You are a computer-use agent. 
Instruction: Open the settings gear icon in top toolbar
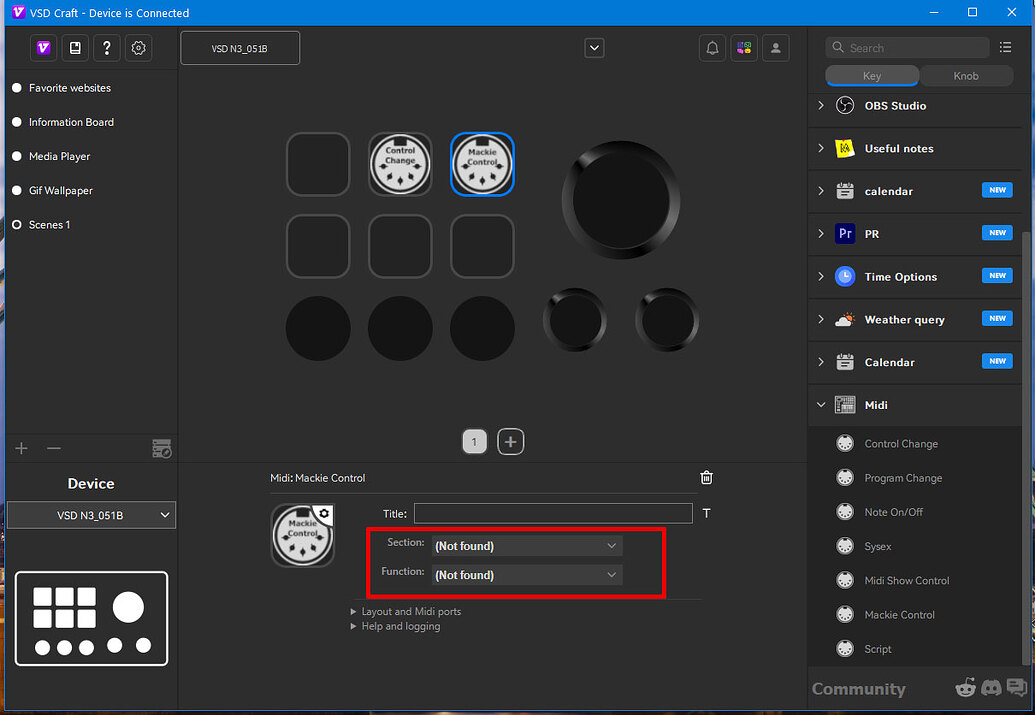[139, 48]
